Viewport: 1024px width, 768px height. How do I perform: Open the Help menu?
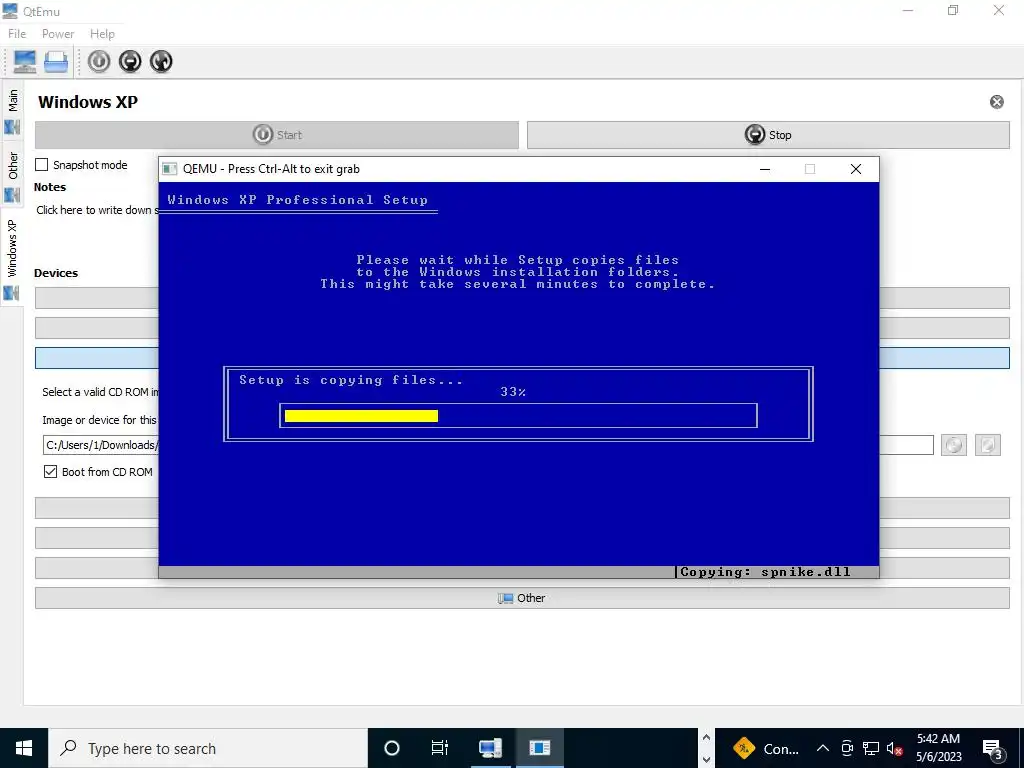pyautogui.click(x=103, y=34)
